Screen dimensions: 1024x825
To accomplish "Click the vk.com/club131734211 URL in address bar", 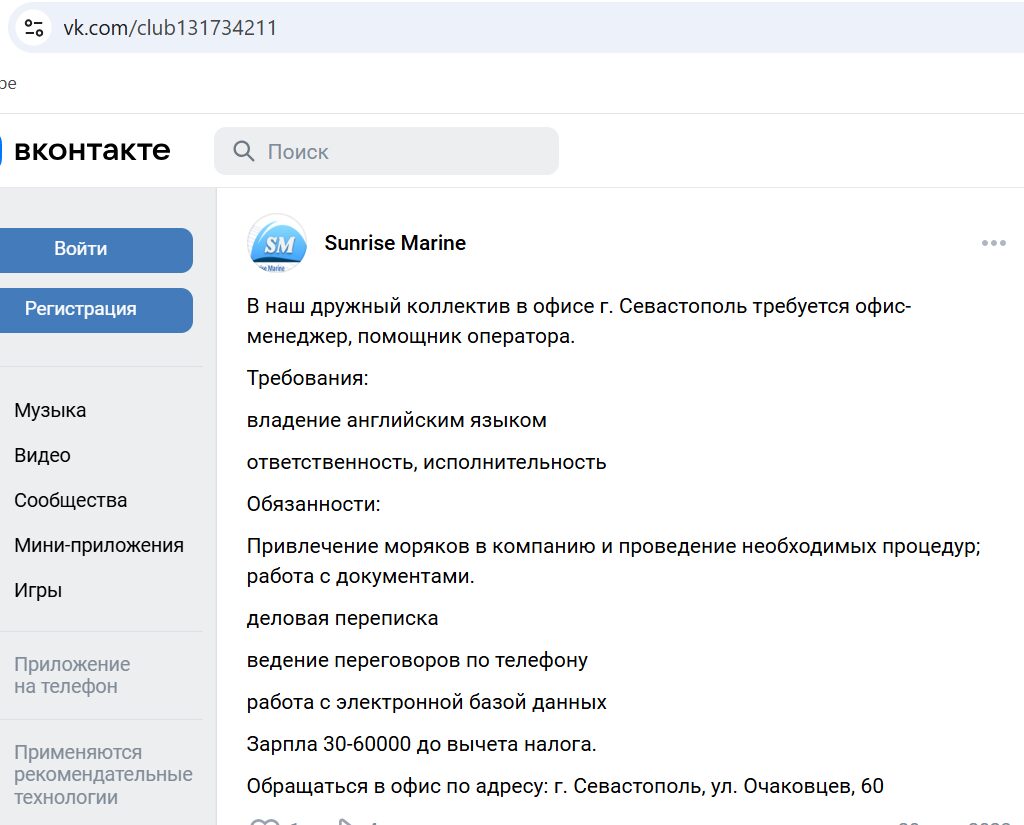I will click(170, 28).
